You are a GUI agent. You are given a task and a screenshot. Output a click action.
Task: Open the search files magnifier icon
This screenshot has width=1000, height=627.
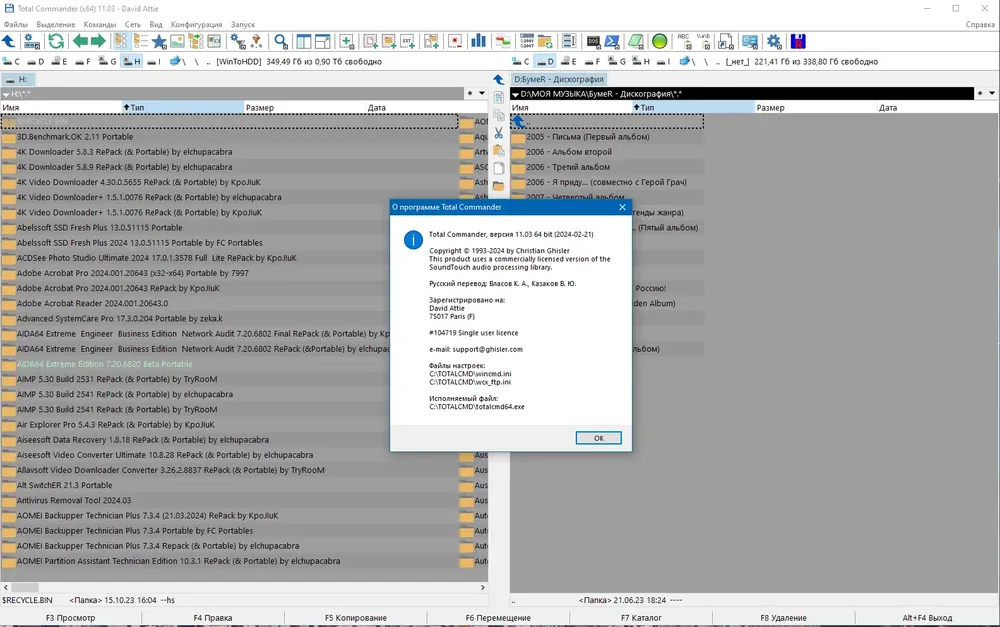(281, 41)
